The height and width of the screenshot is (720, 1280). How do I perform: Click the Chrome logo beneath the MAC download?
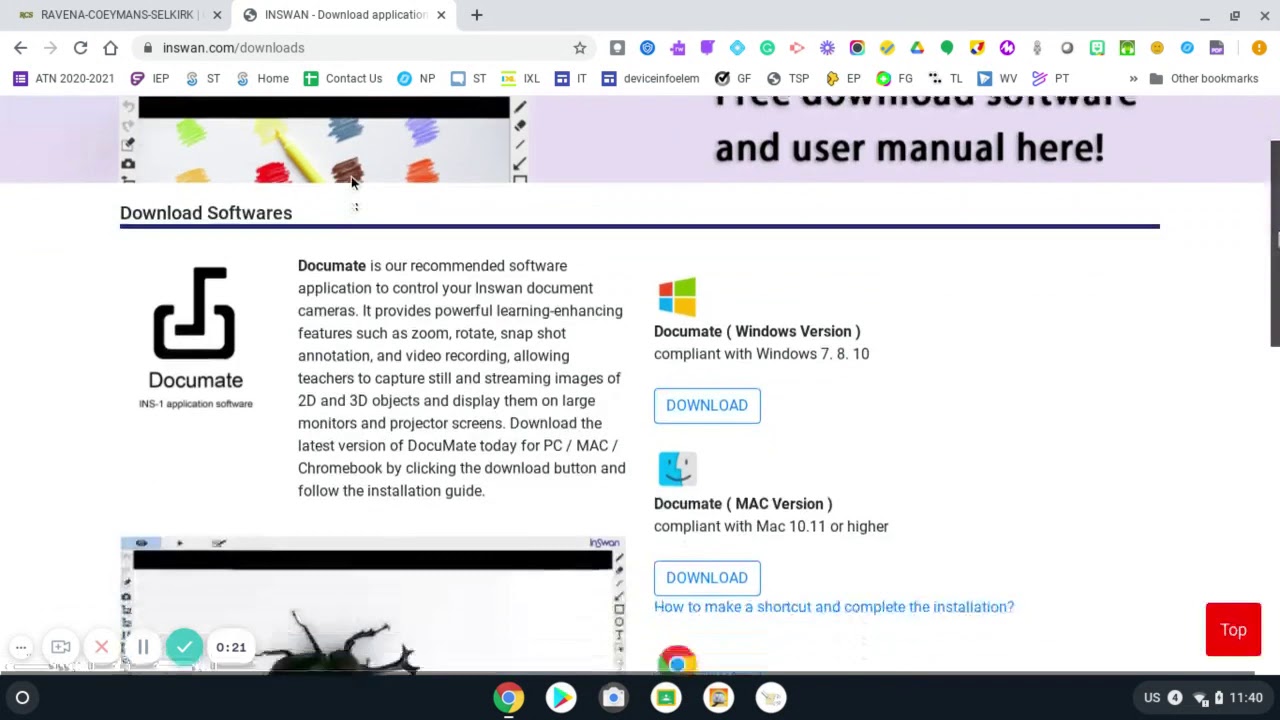tap(677, 661)
